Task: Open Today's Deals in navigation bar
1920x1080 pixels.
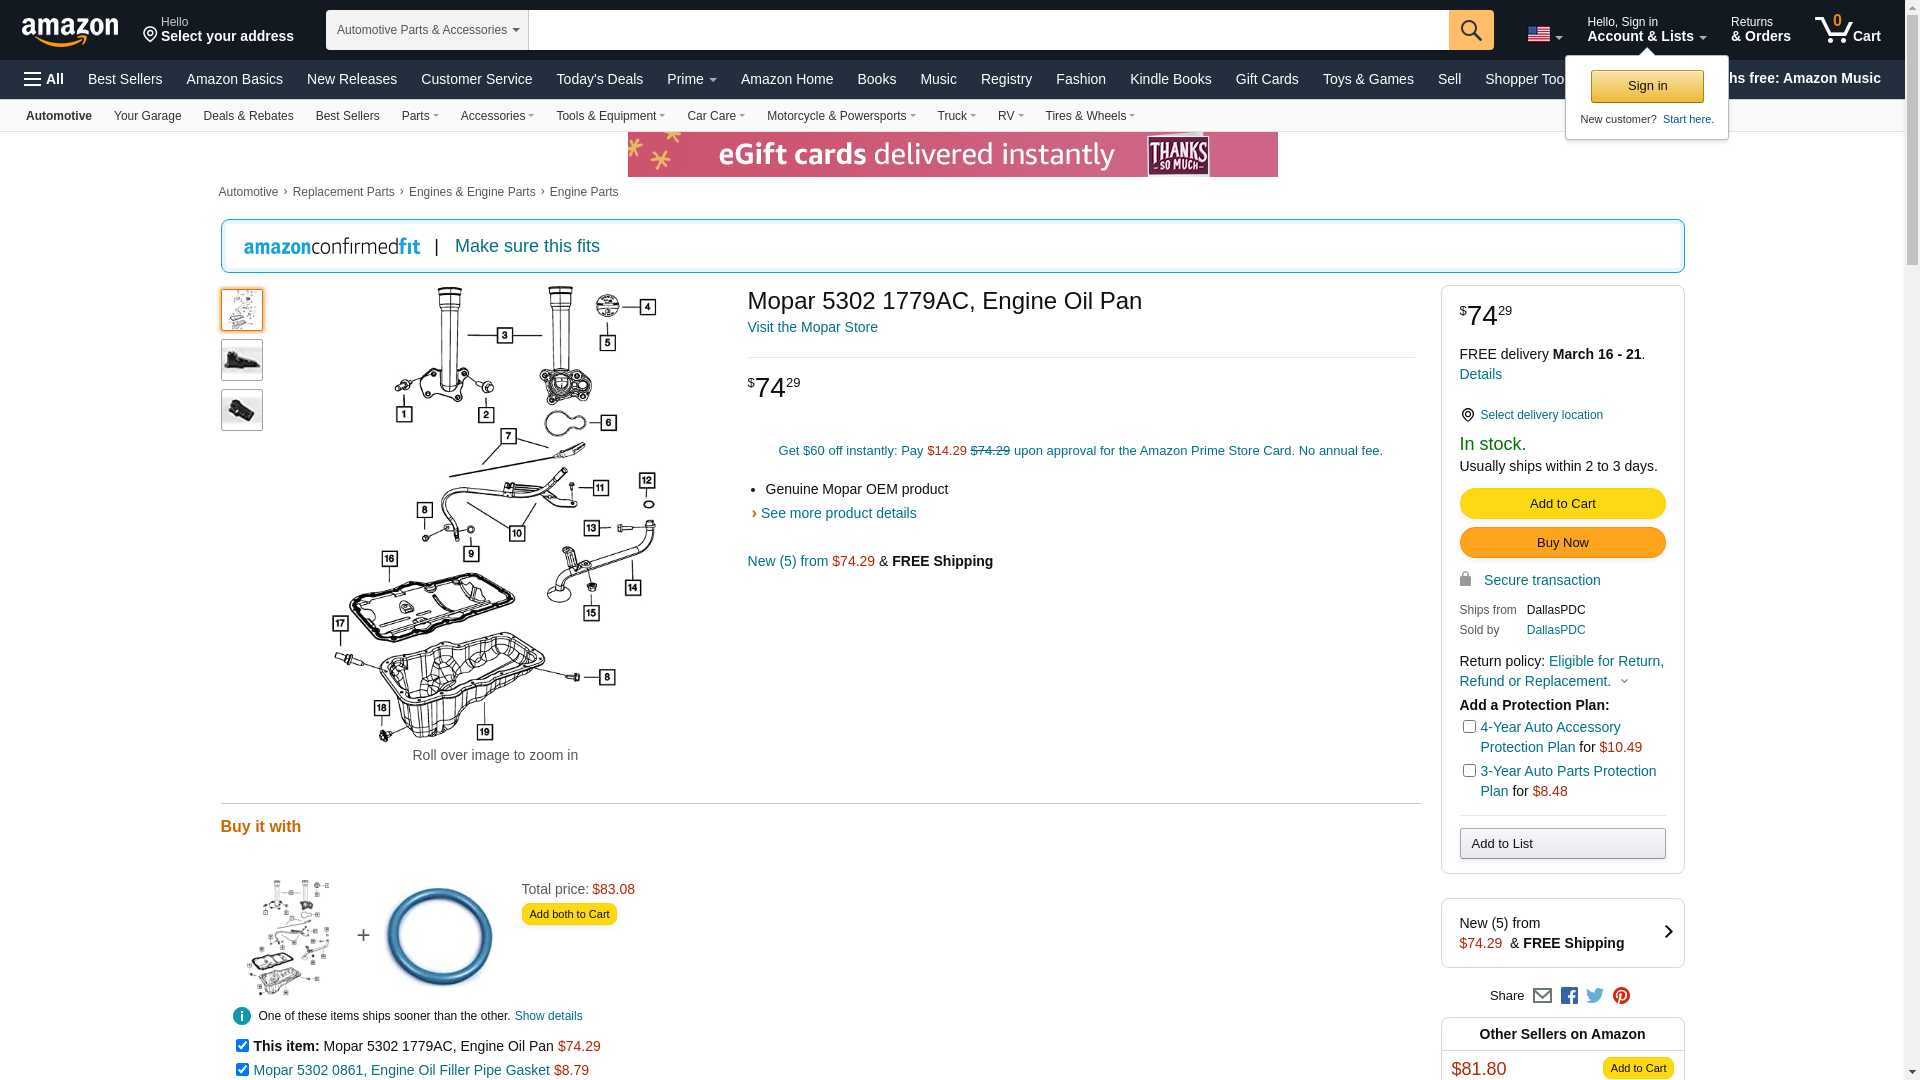Action: pos(599,79)
